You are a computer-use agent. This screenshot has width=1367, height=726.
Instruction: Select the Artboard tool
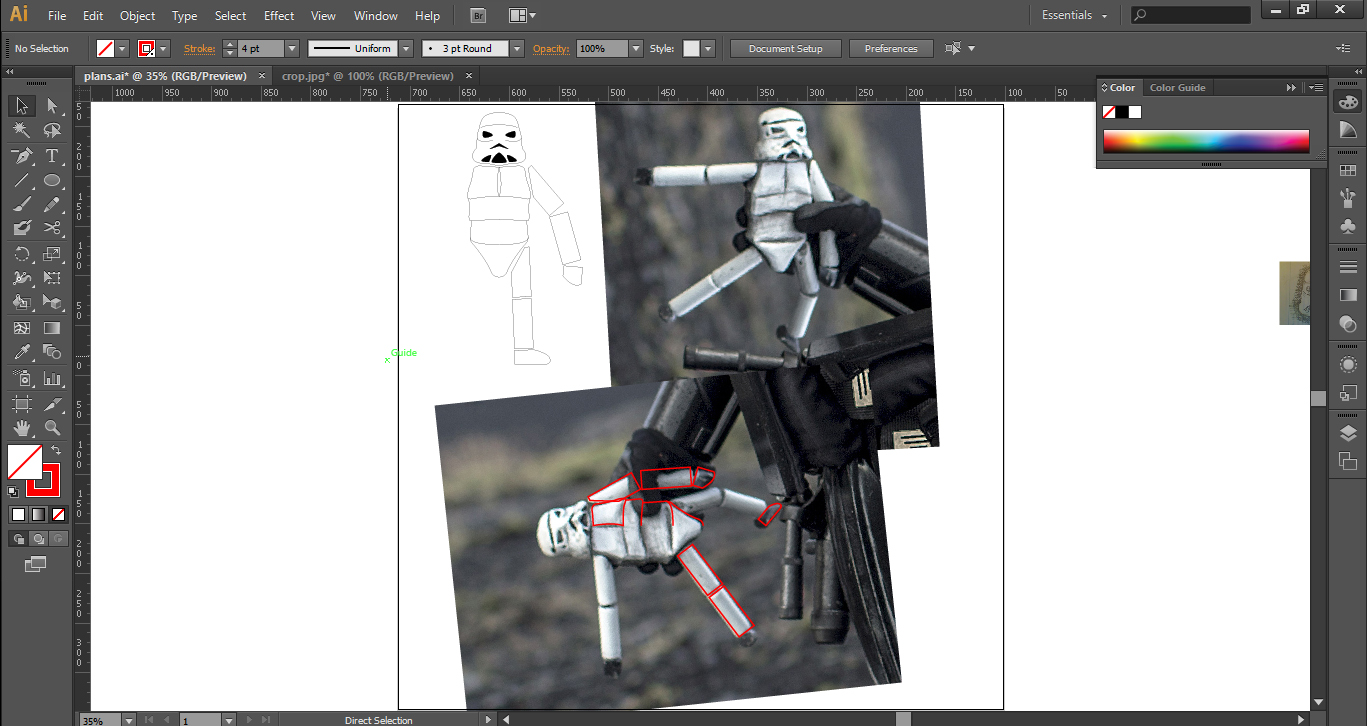21,404
